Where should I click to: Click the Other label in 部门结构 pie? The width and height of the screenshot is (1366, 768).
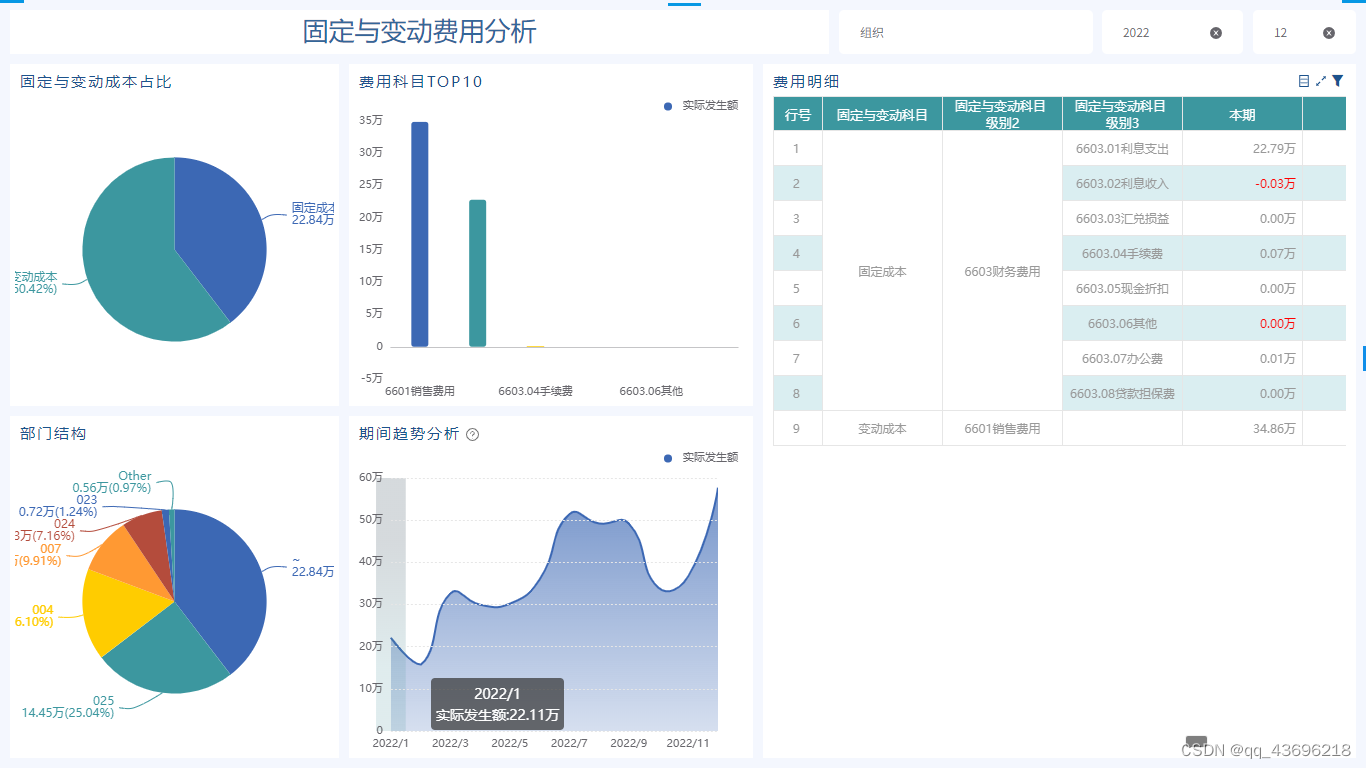(x=135, y=476)
